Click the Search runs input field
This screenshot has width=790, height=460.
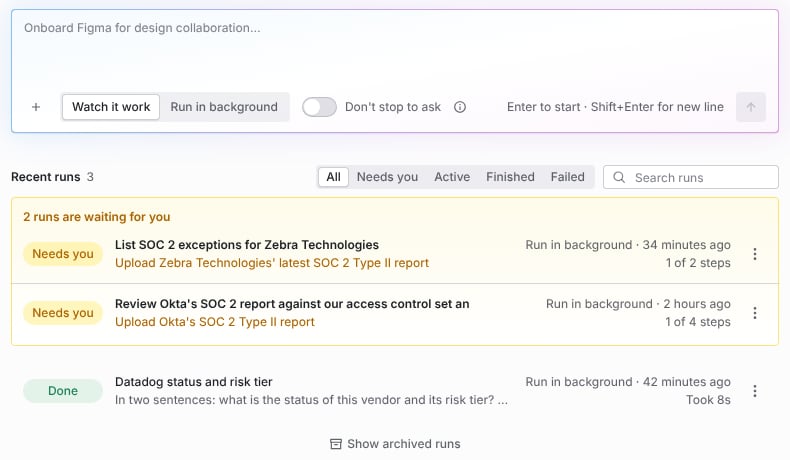690,177
